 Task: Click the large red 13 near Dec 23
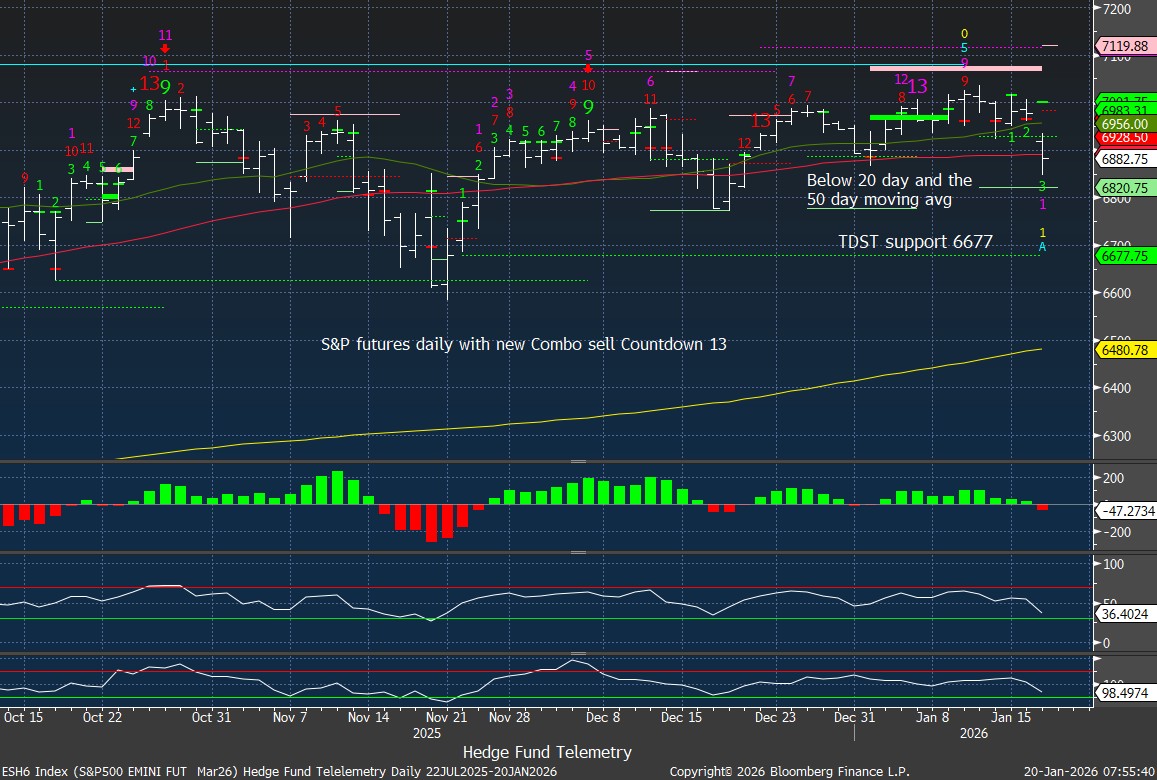click(761, 121)
